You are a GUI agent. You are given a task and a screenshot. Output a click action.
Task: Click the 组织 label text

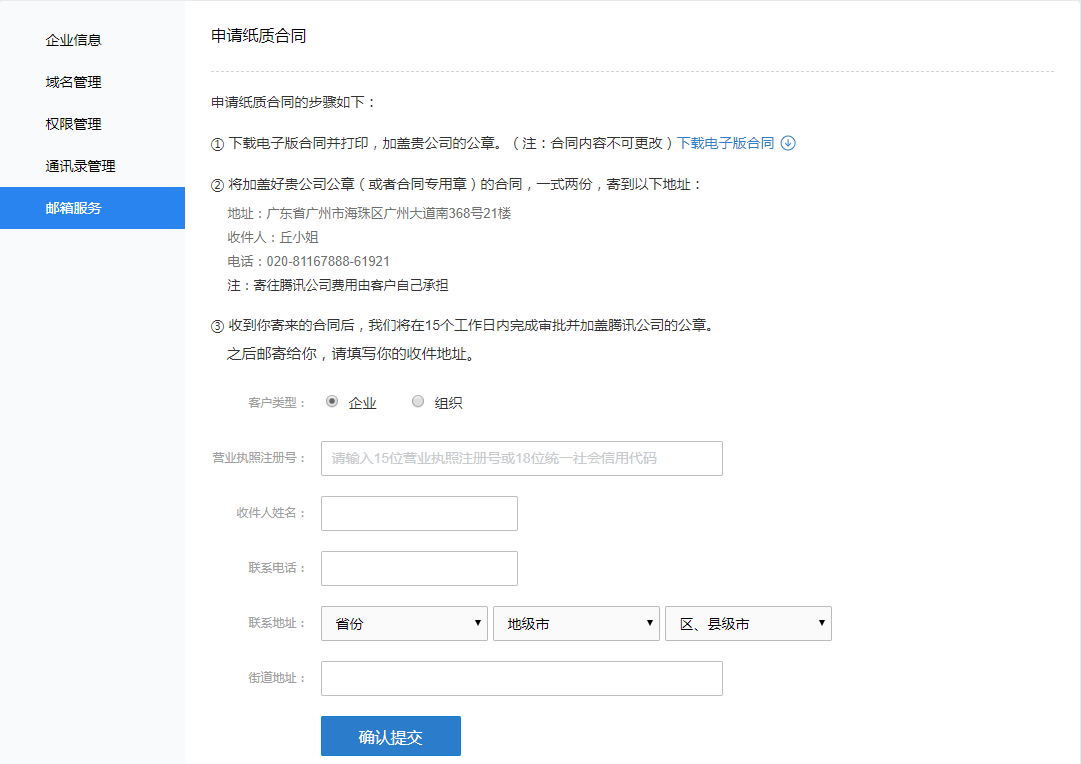[x=448, y=403]
